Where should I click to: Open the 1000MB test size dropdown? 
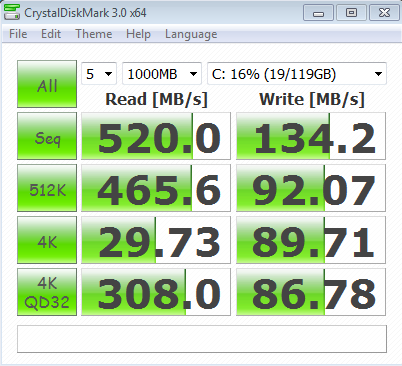[x=162, y=74]
